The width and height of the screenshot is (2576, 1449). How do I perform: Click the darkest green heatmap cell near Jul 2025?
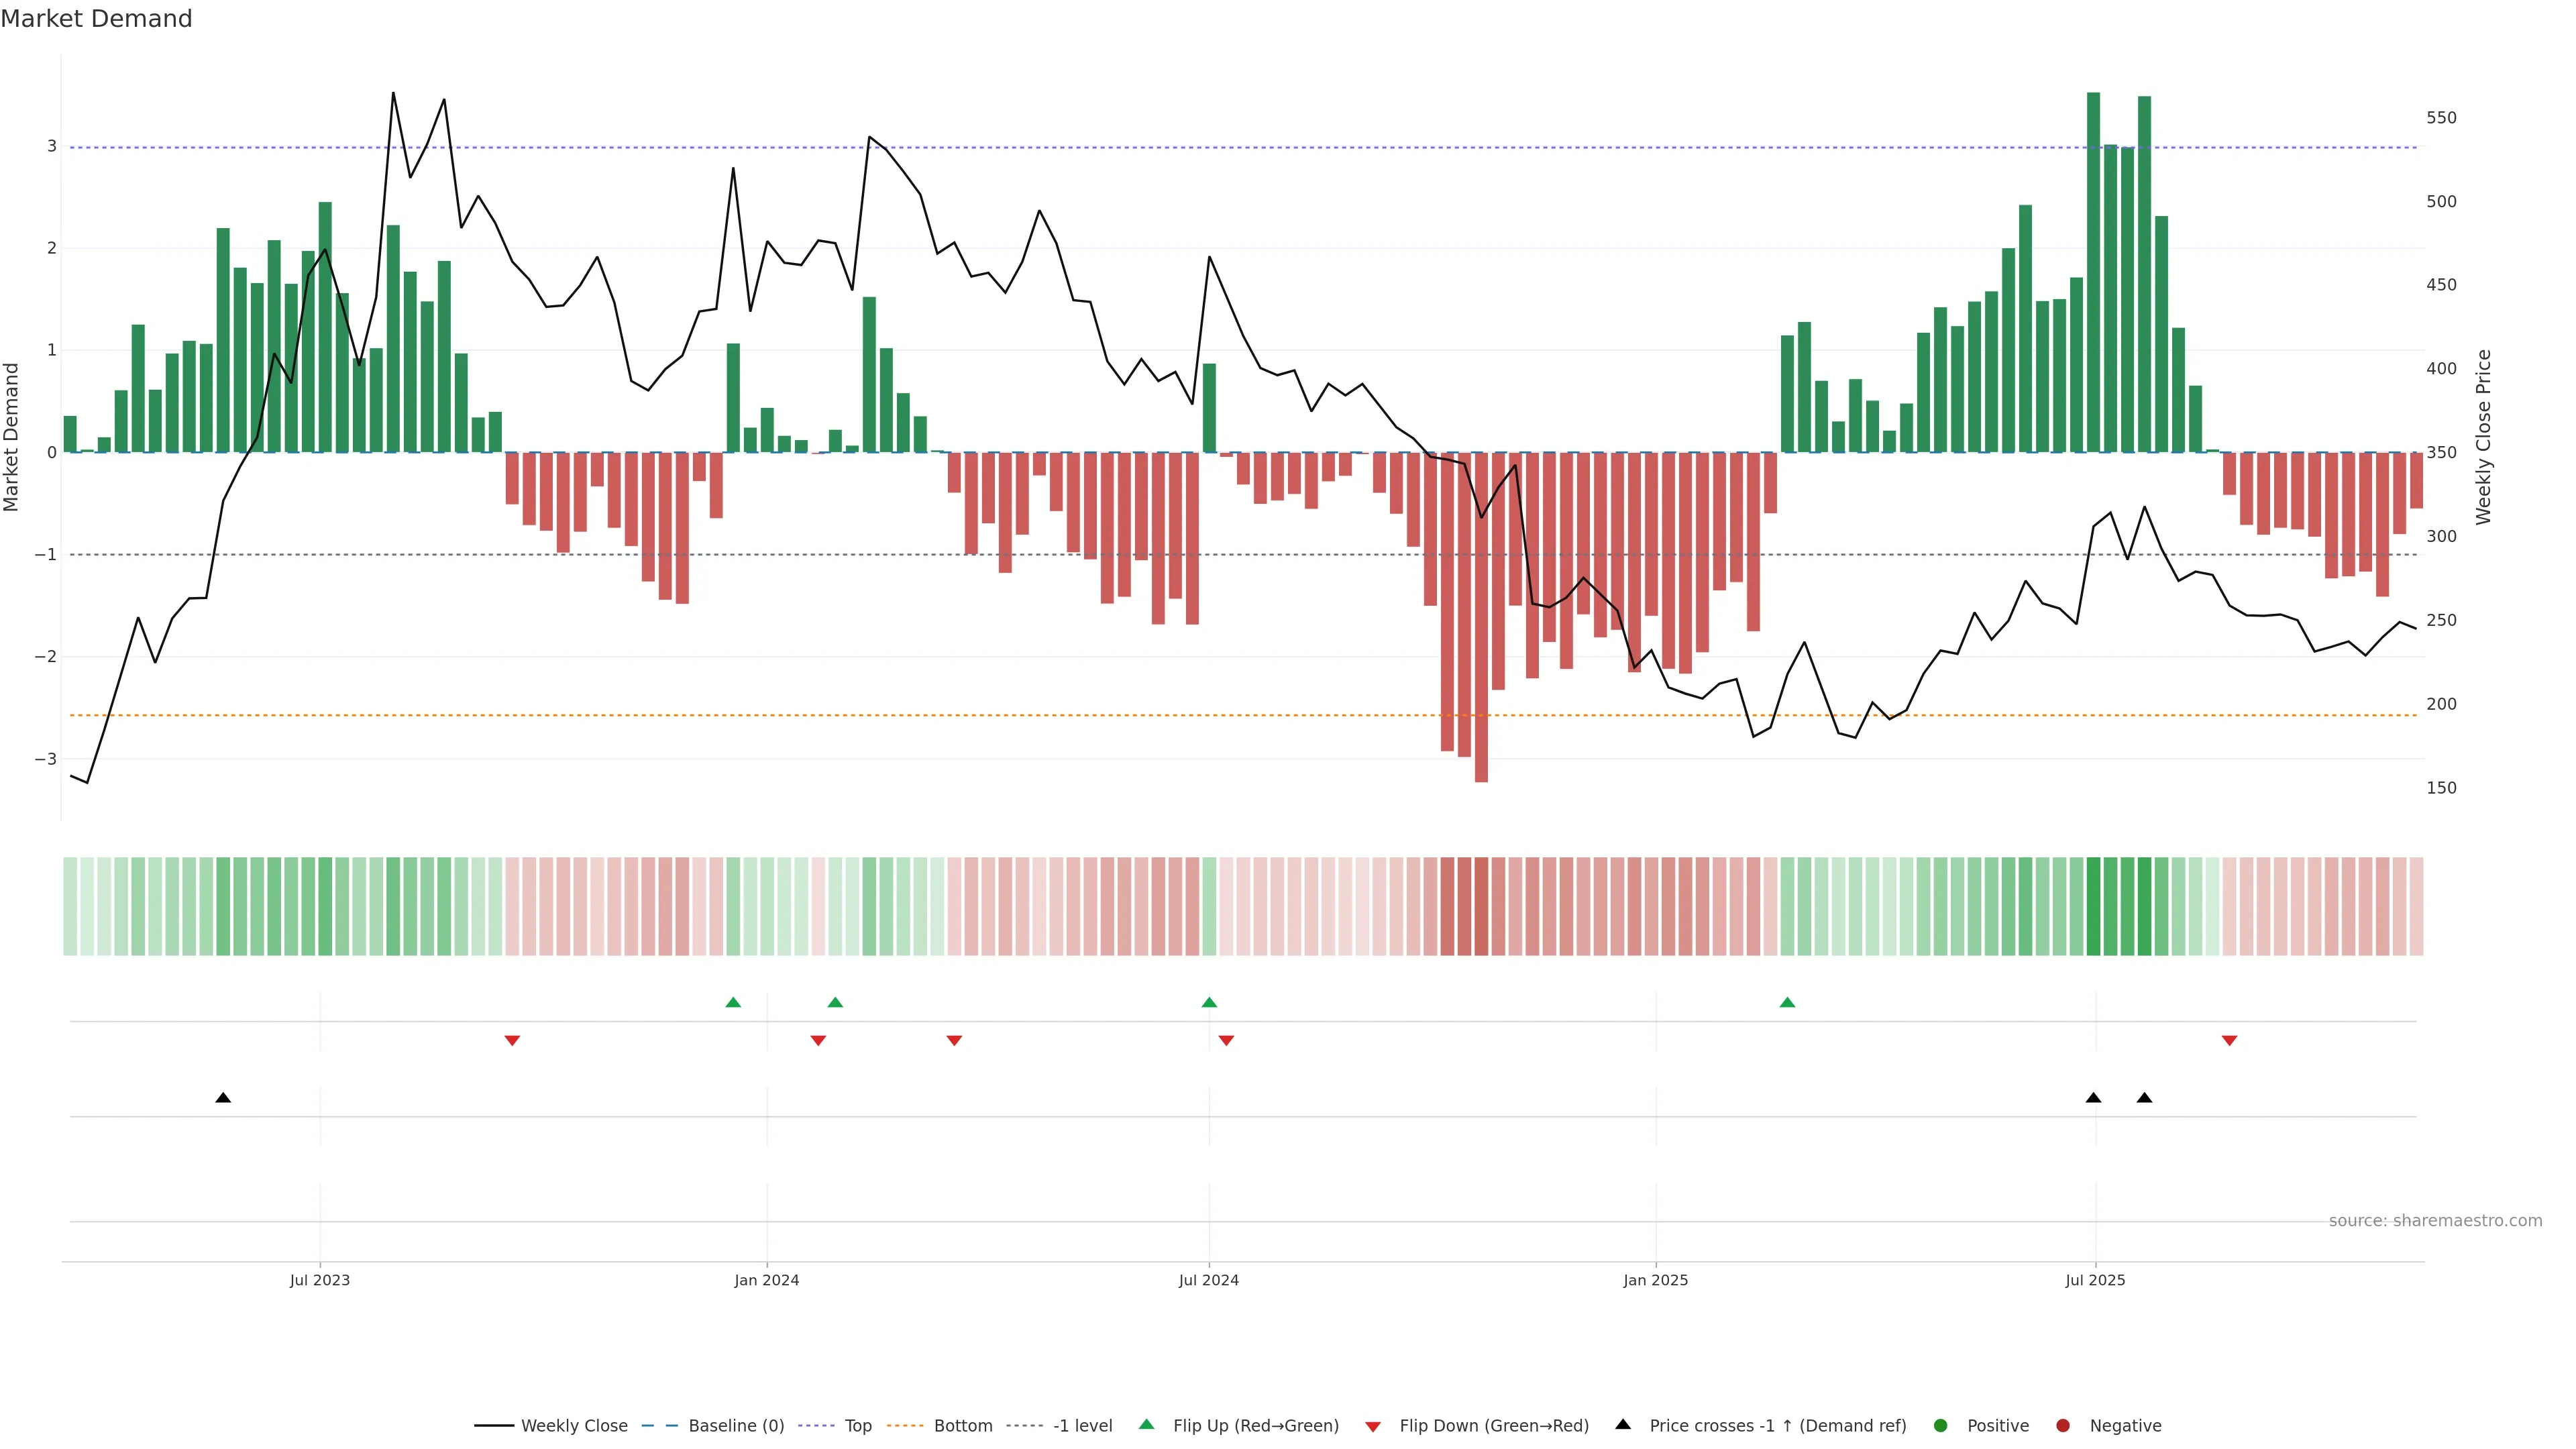click(x=2093, y=906)
